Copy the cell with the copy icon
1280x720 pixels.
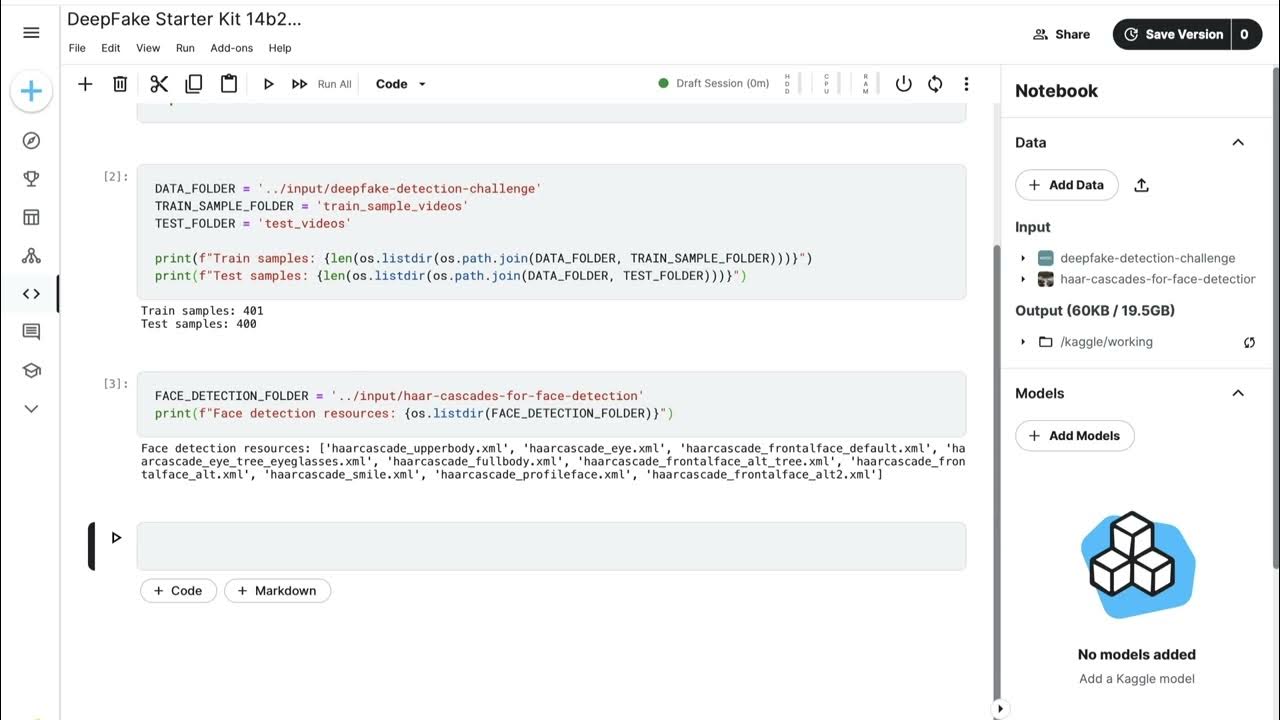(x=194, y=84)
